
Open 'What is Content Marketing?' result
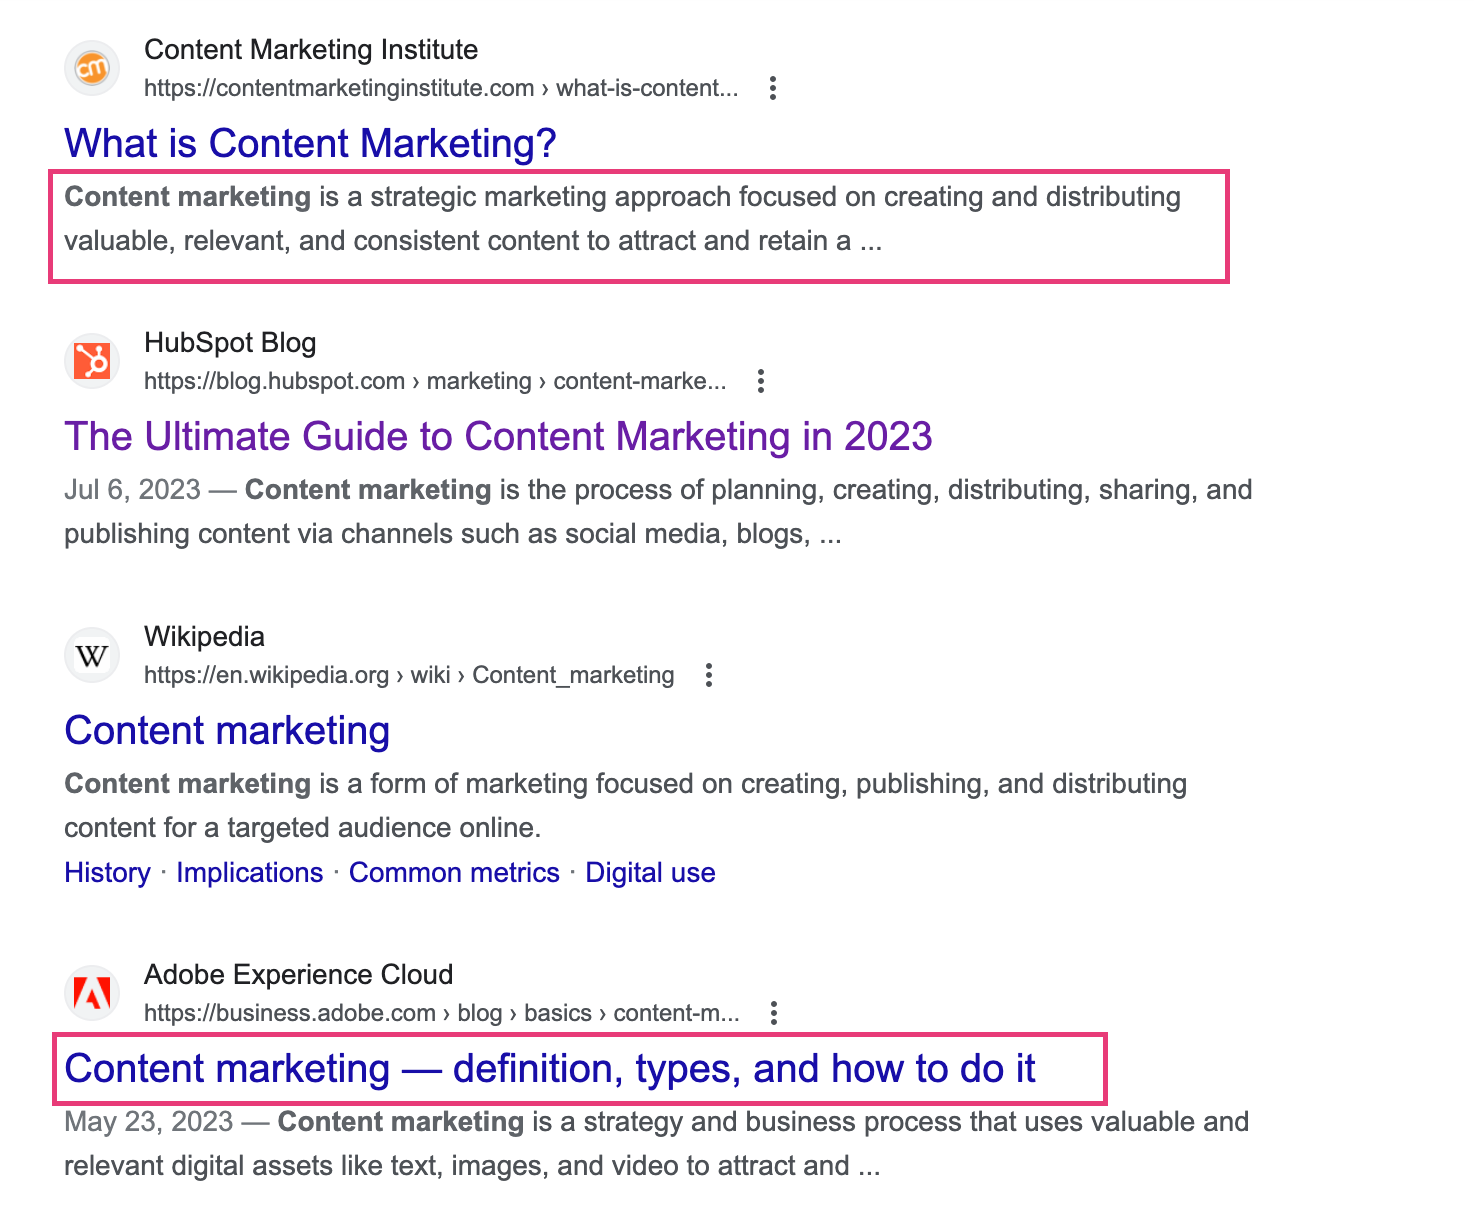click(310, 143)
